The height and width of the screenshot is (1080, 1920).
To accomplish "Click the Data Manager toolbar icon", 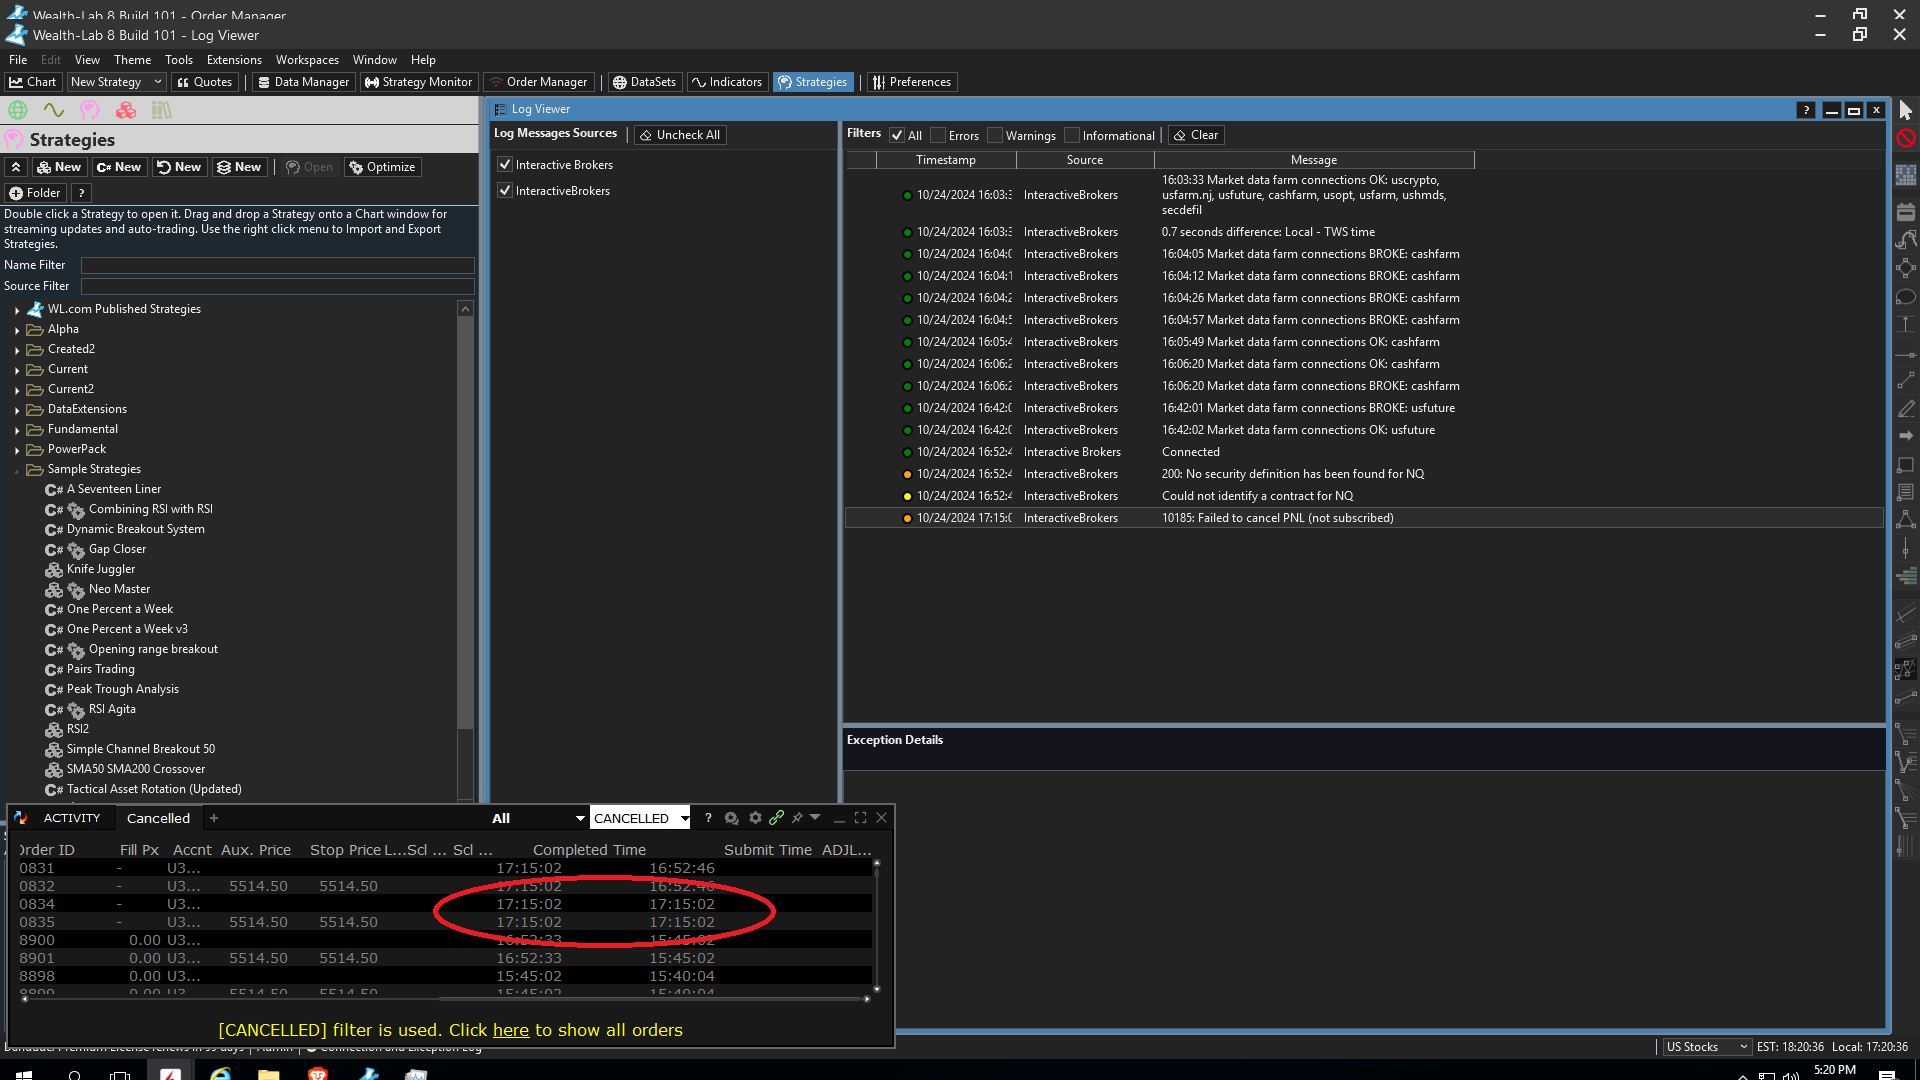I will pos(303,82).
